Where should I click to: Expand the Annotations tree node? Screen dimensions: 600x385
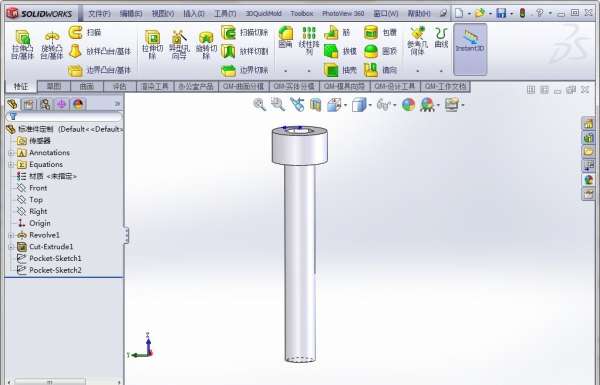(x=11, y=153)
